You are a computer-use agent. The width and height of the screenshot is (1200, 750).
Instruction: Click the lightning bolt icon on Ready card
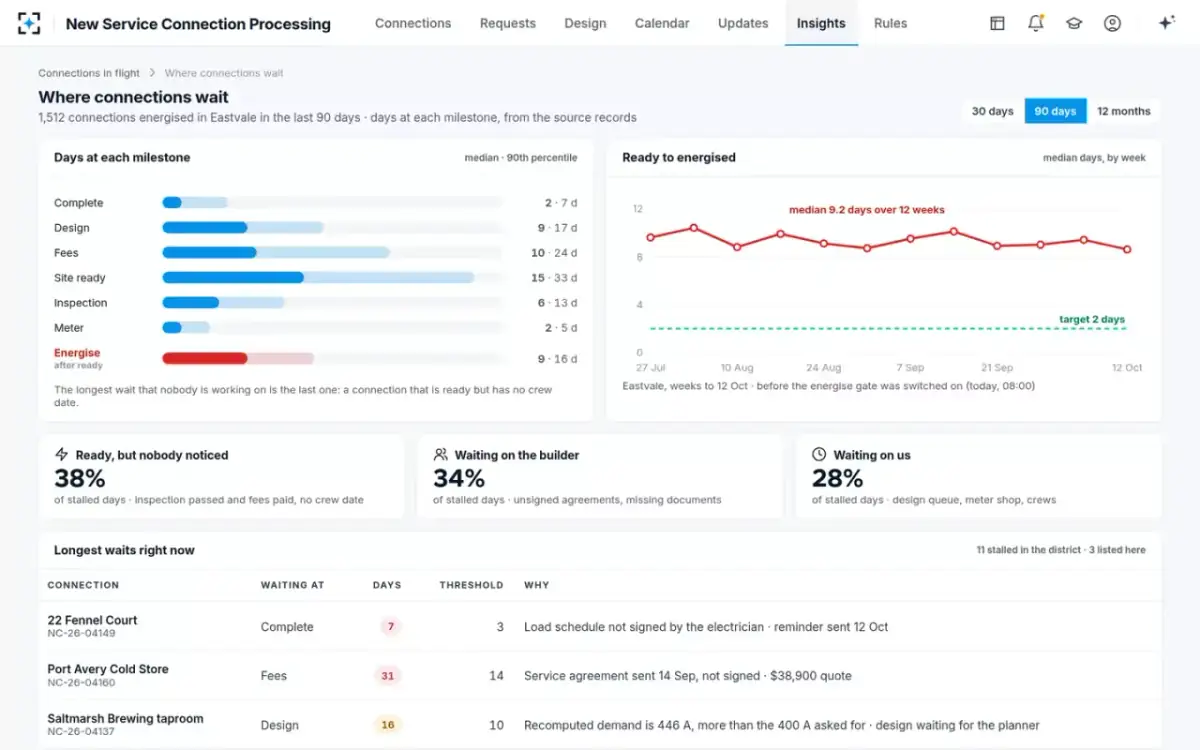coord(62,454)
